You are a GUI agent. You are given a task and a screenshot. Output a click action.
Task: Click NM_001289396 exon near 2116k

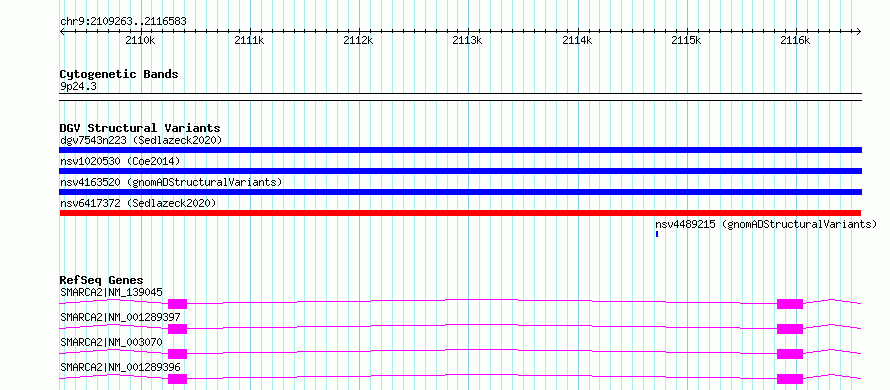click(790, 379)
